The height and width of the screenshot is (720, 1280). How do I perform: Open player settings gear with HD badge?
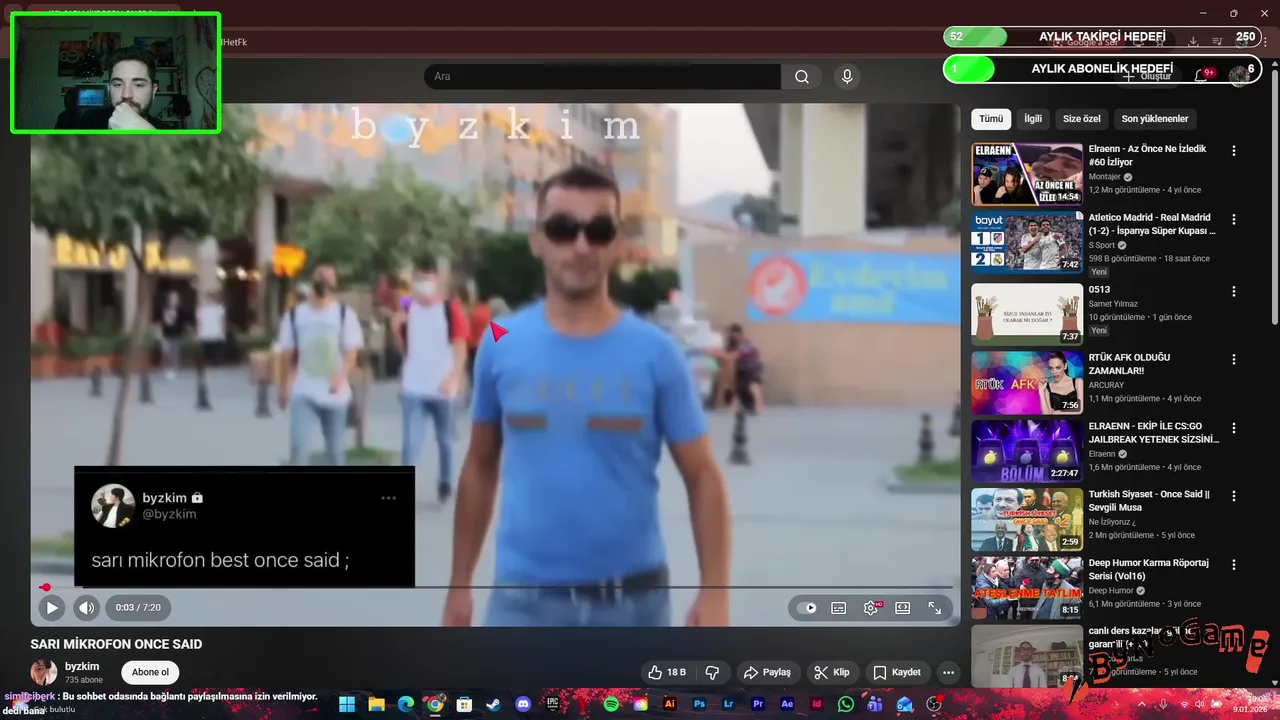pos(872,608)
